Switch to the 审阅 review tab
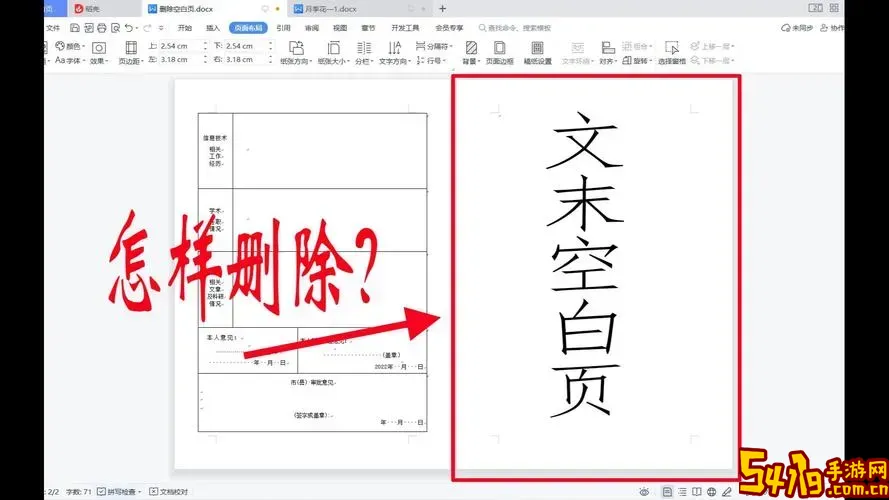 312,28
